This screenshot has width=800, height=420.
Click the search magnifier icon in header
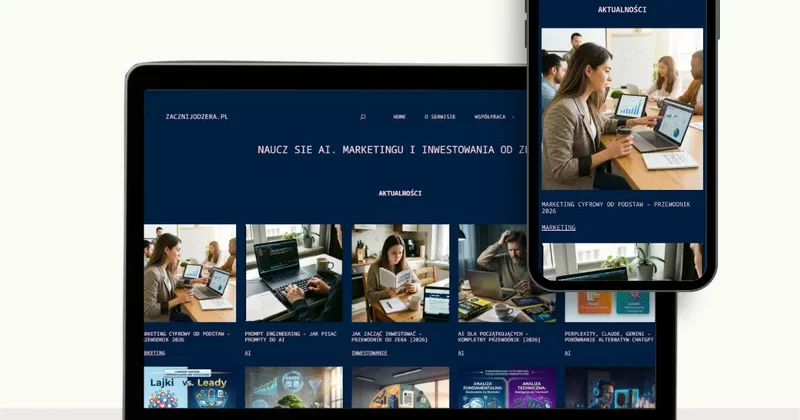point(363,117)
